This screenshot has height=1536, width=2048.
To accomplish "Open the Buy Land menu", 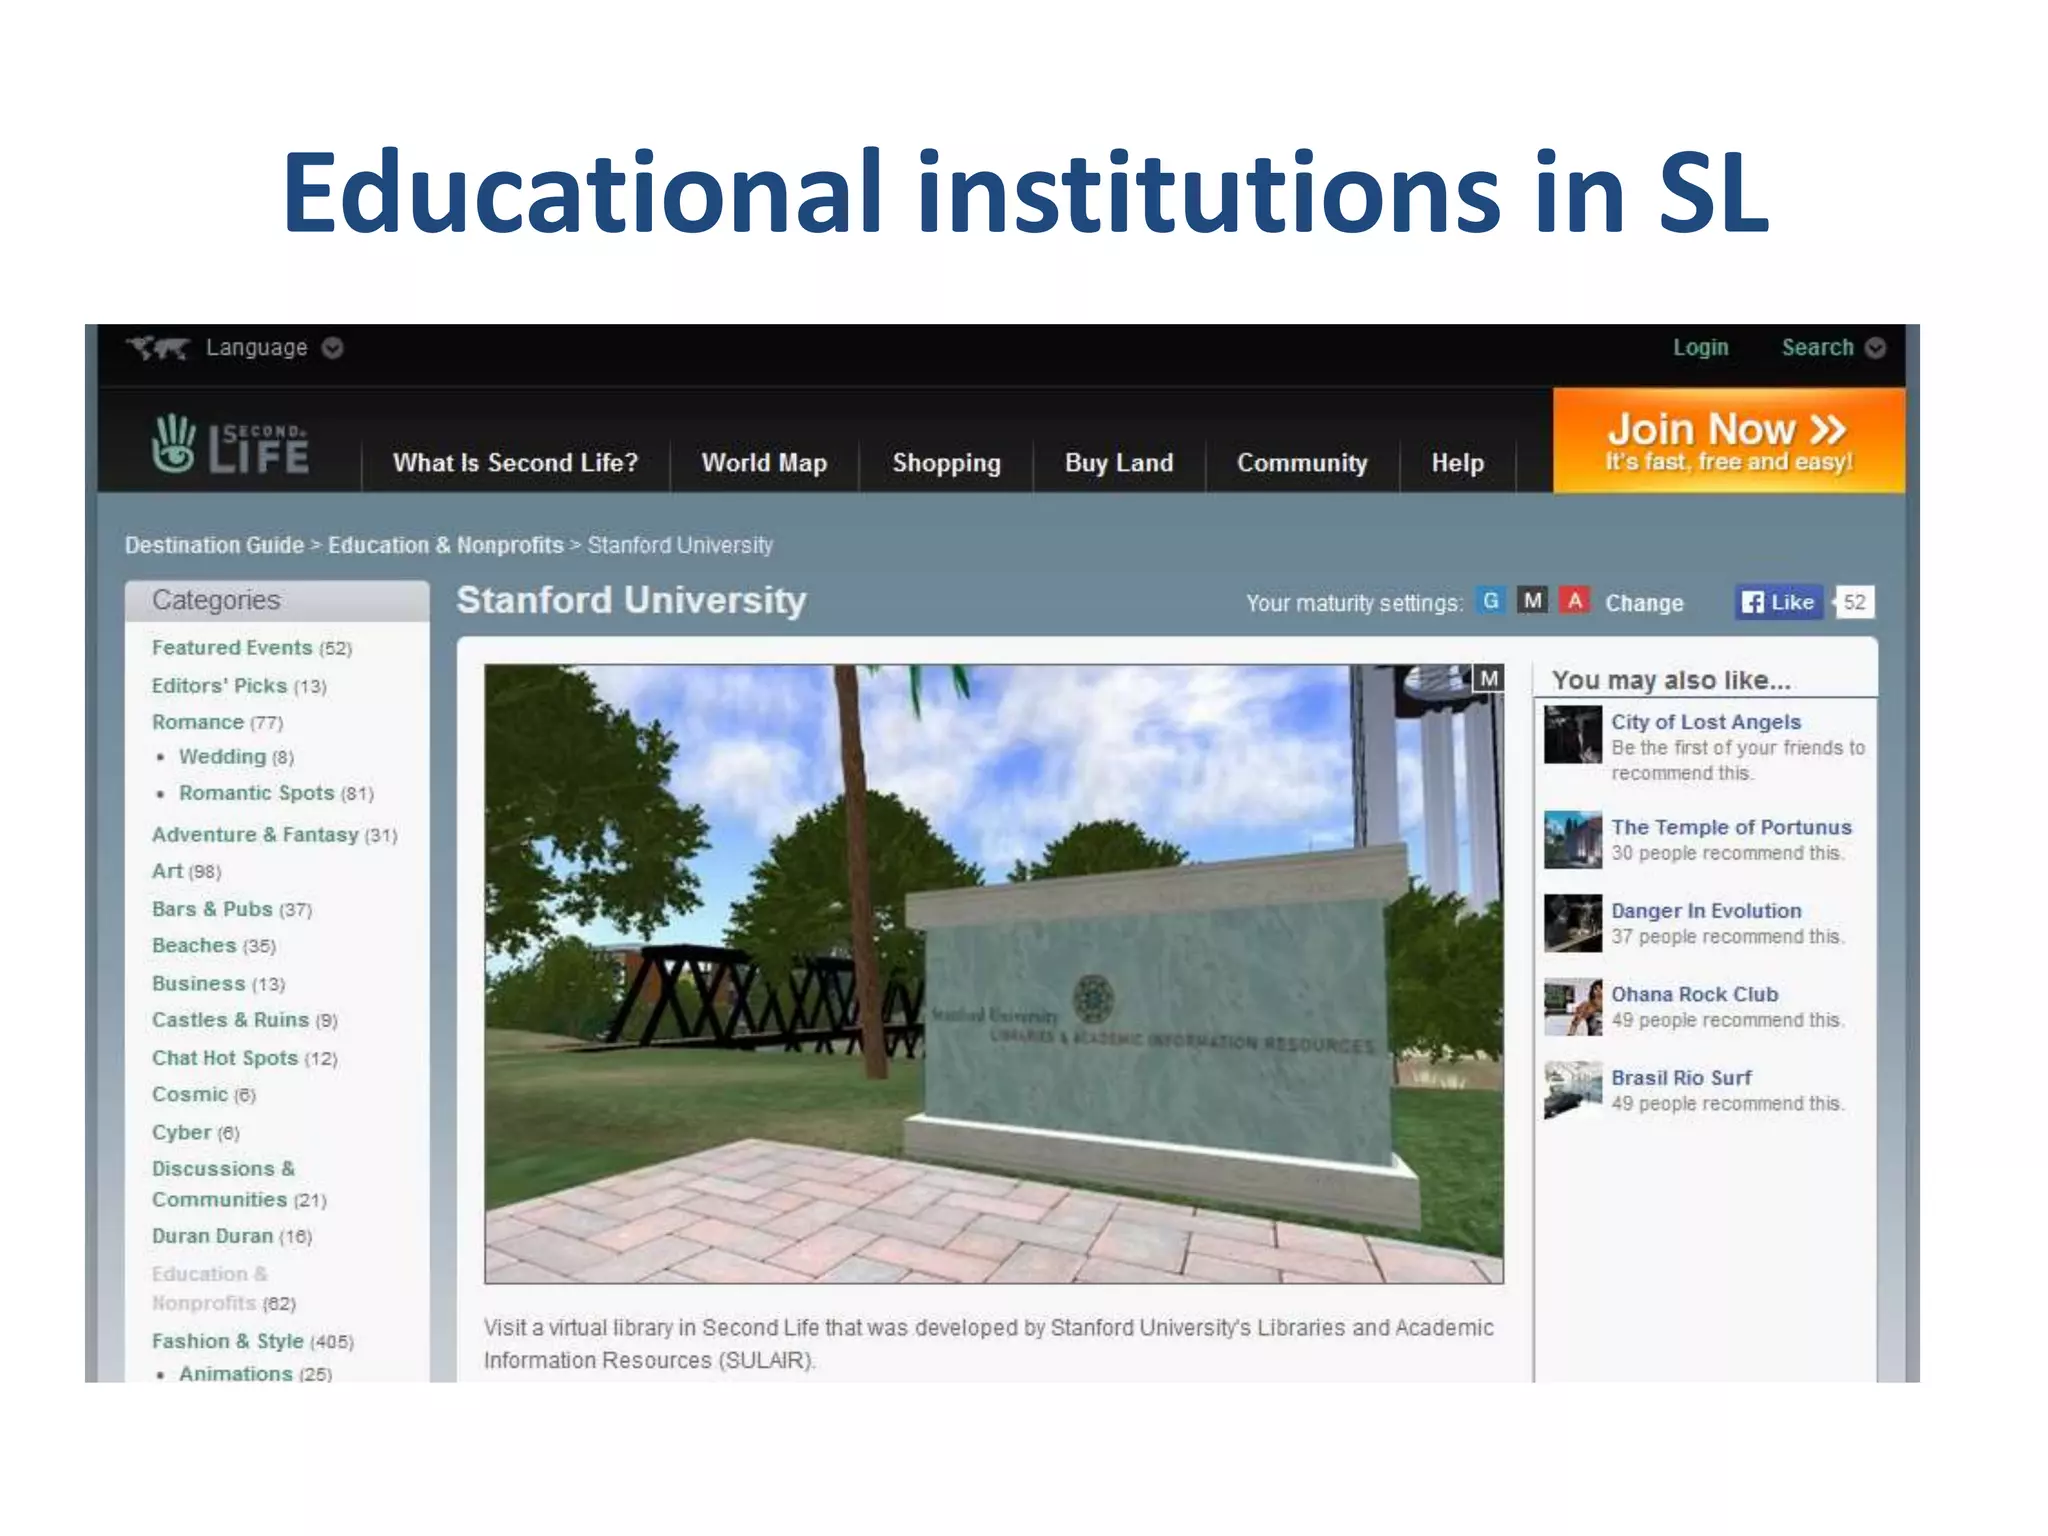I will coord(1119,462).
